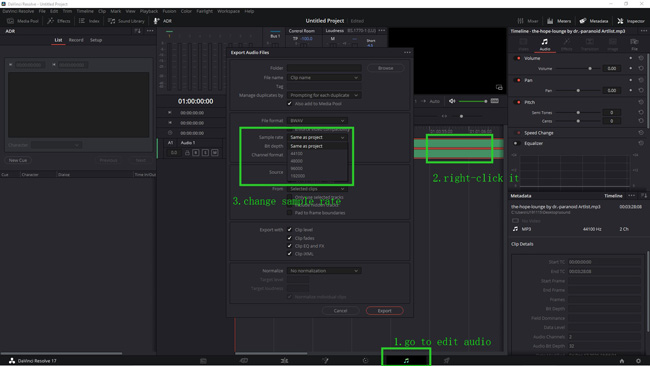Open the Deliver page (rocket icon)
Image resolution: width=650 pixels, height=366 pixels.
(446, 361)
